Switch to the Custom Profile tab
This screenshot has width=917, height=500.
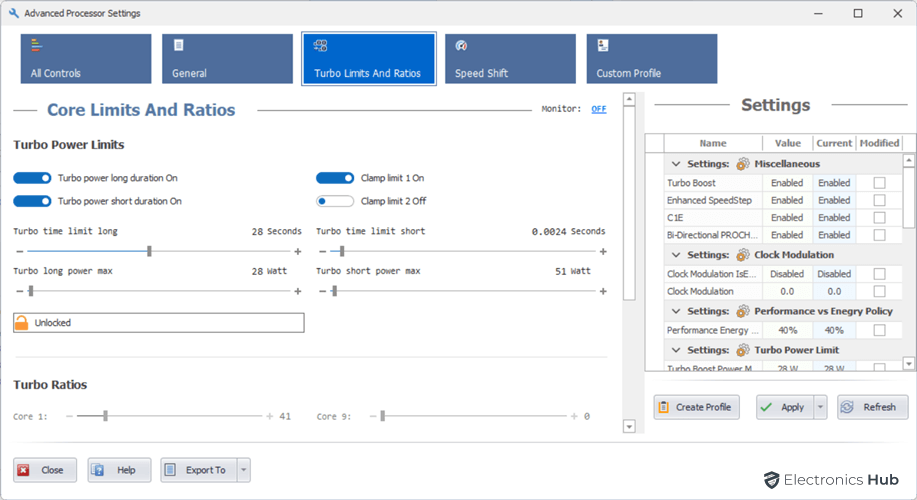[652, 58]
